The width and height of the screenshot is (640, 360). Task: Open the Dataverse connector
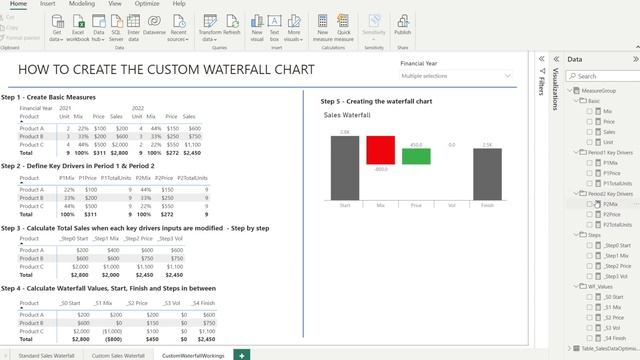pyautogui.click(x=154, y=24)
